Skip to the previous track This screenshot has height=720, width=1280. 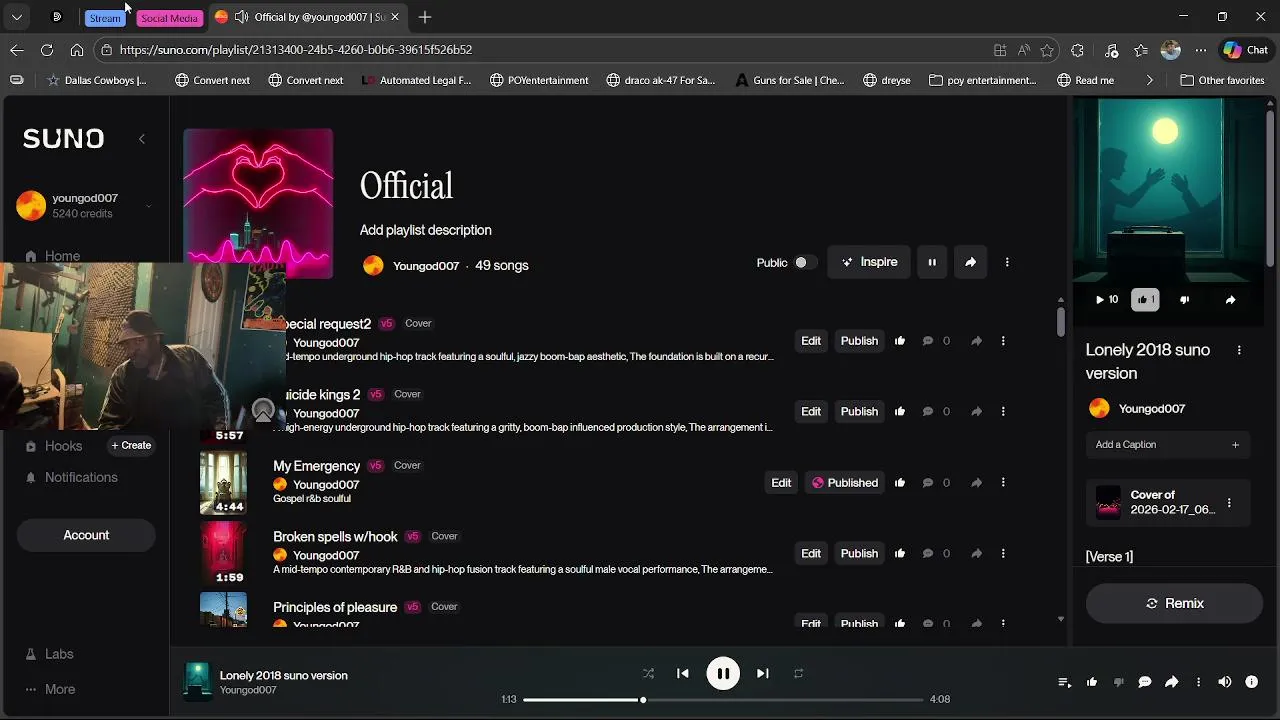click(683, 674)
